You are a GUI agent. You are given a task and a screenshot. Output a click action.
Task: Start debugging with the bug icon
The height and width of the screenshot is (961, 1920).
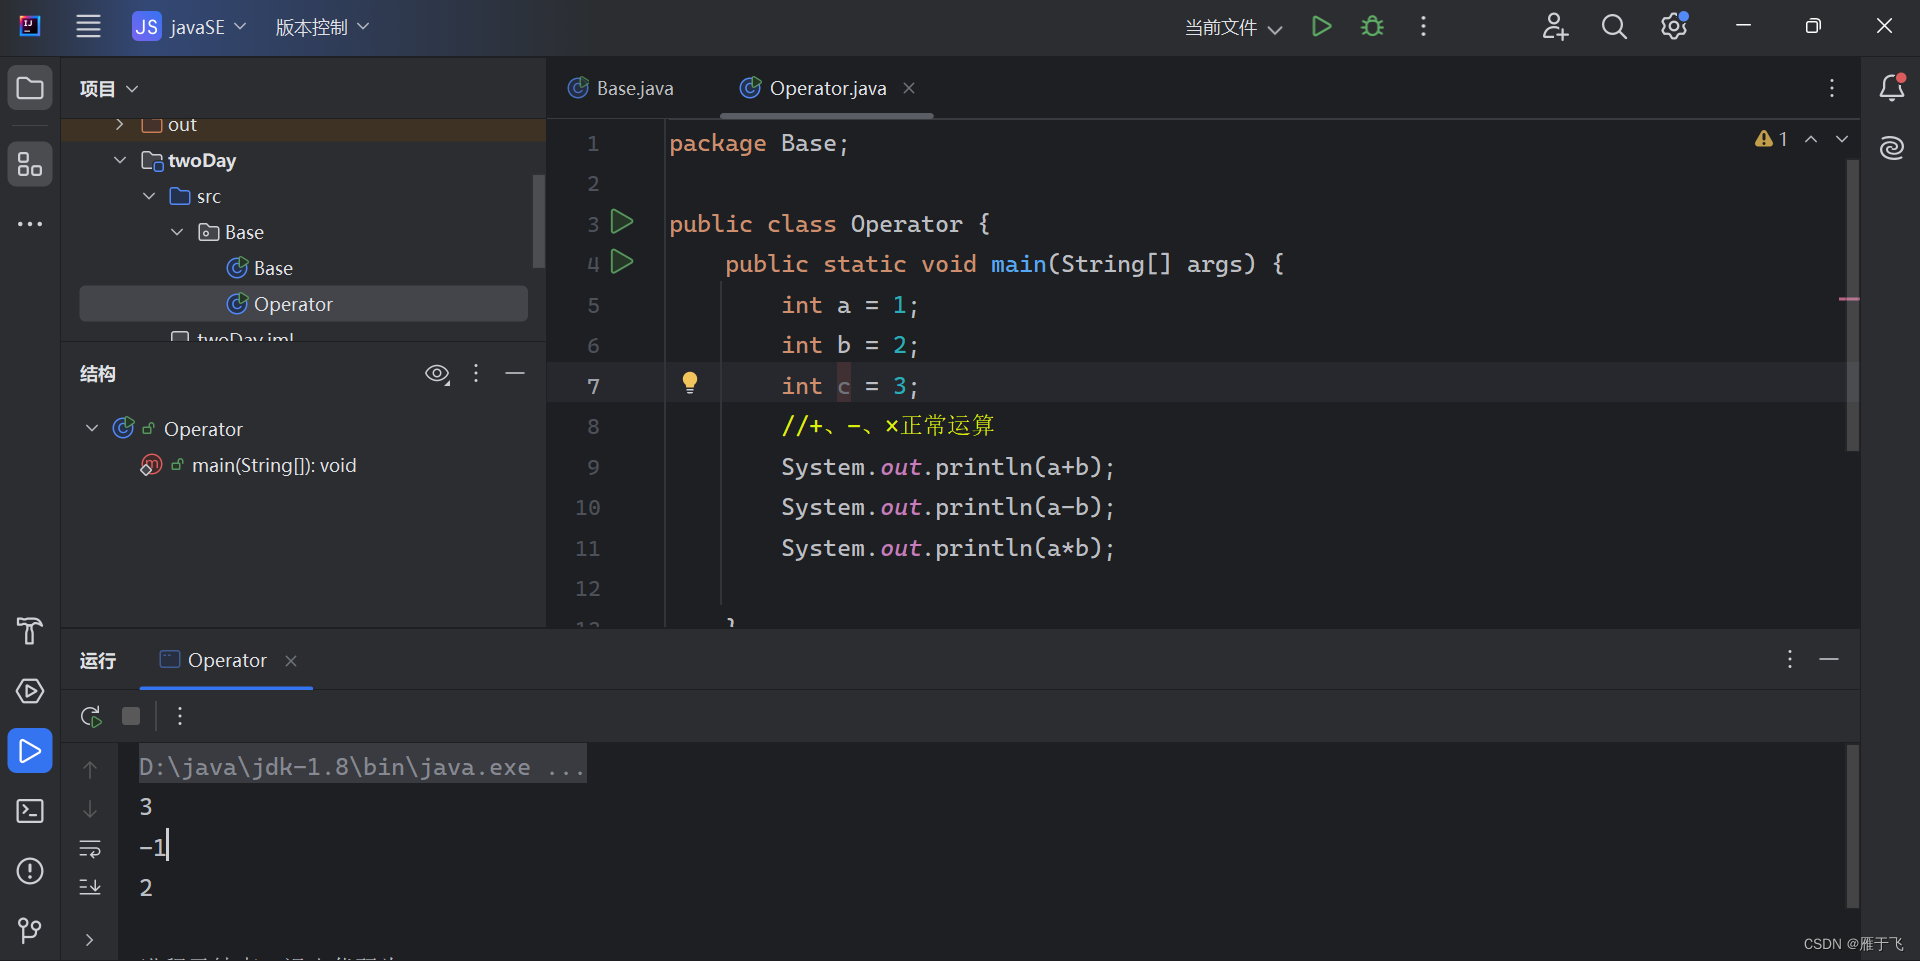(x=1372, y=27)
